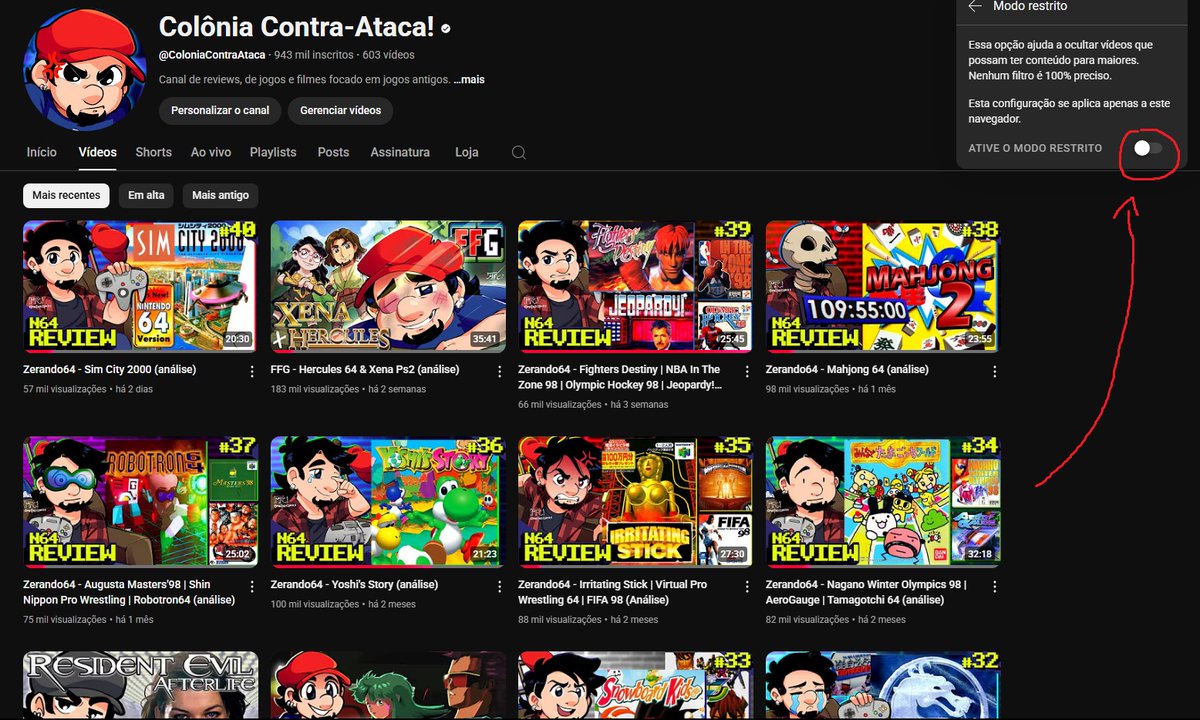
Task: Open the Resident Evil Afterlife thumbnail
Action: click(140, 686)
